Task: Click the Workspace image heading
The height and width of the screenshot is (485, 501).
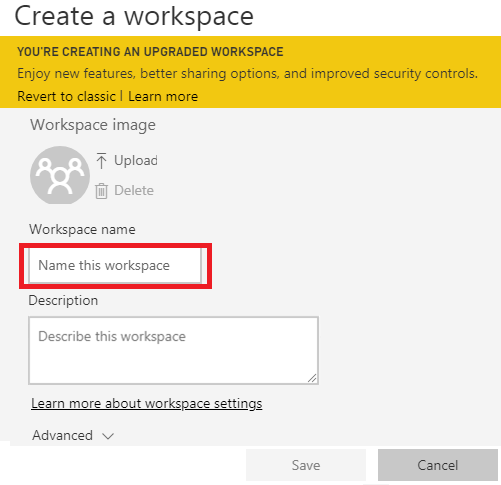Action: click(93, 125)
